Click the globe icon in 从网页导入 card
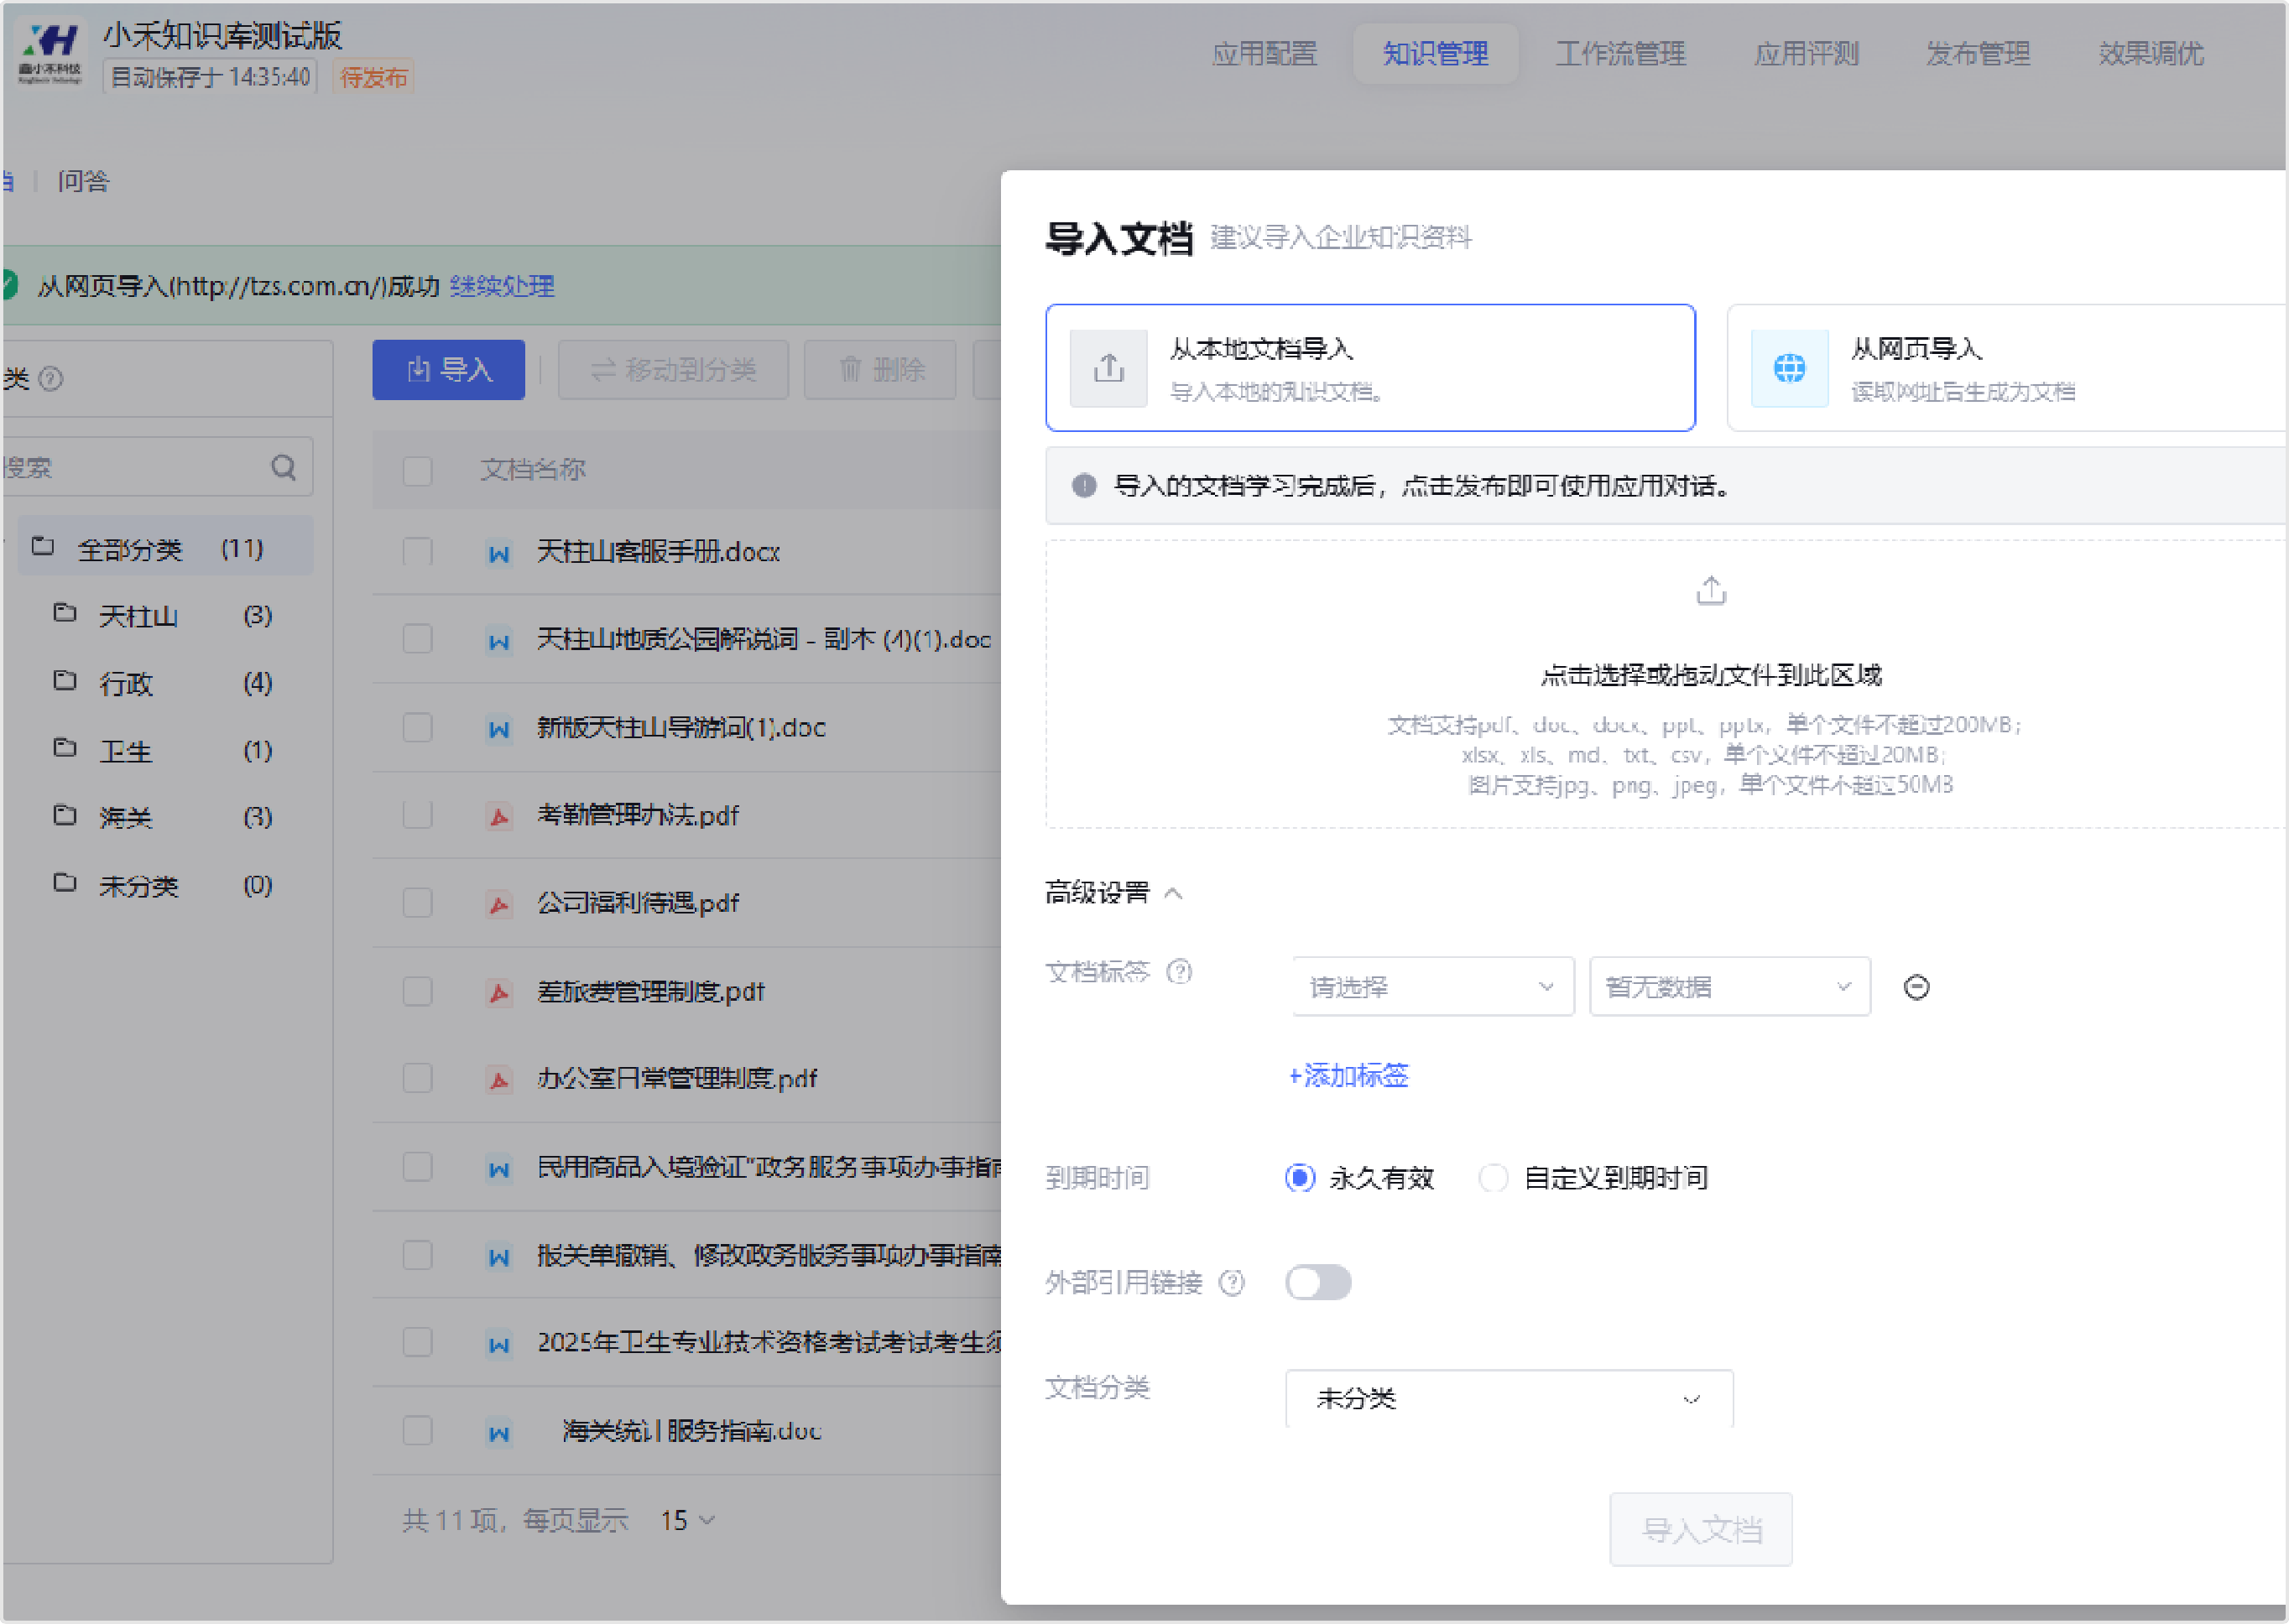Image resolution: width=2289 pixels, height=1624 pixels. (x=1787, y=368)
